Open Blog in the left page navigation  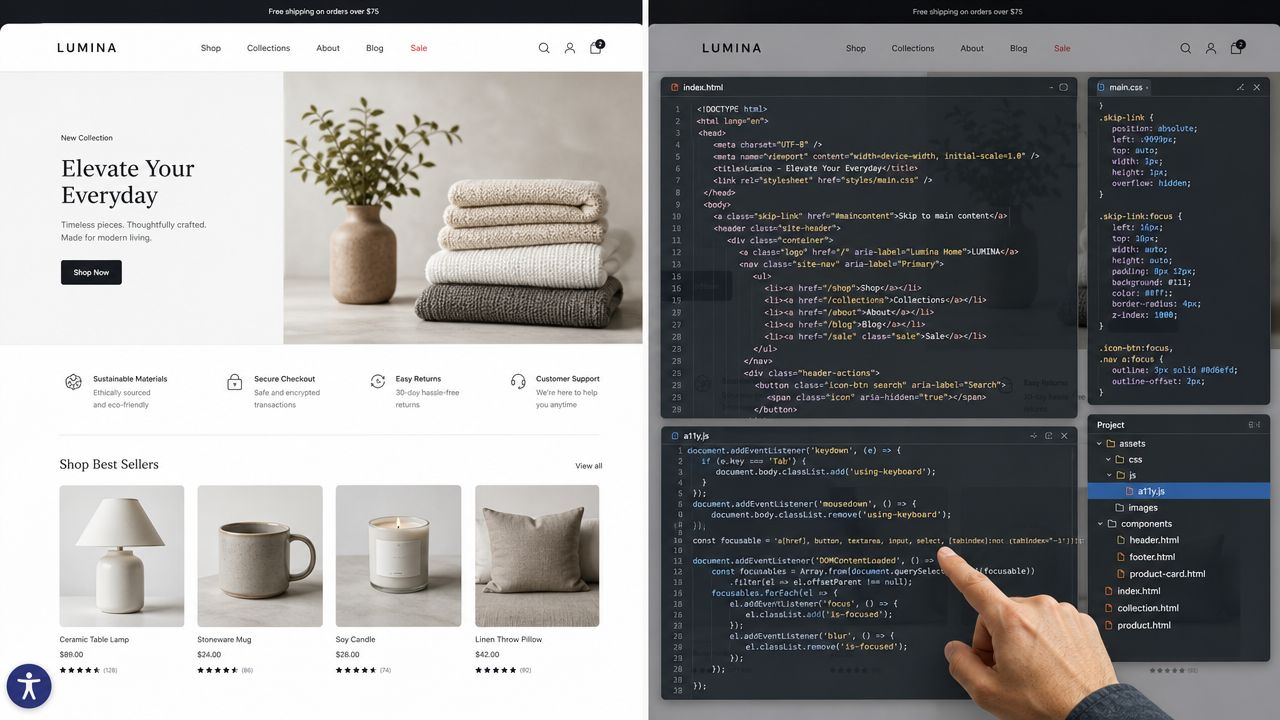pyautogui.click(x=375, y=48)
